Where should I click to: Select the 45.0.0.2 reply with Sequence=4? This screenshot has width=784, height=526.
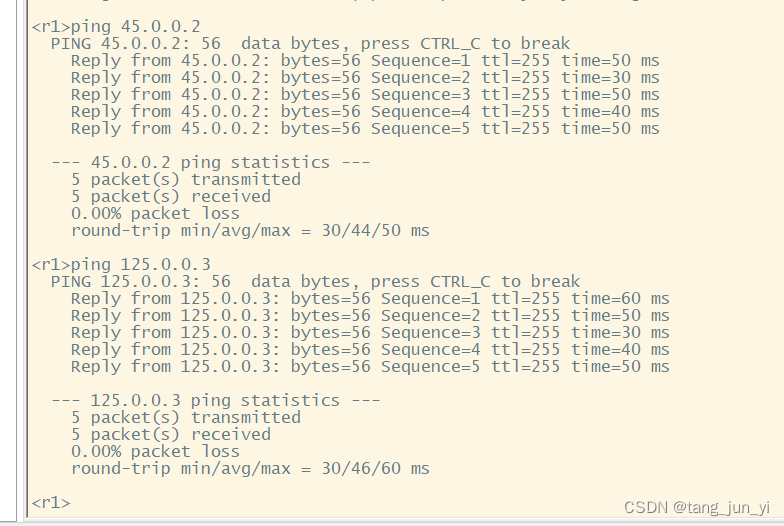pyautogui.click(x=365, y=112)
